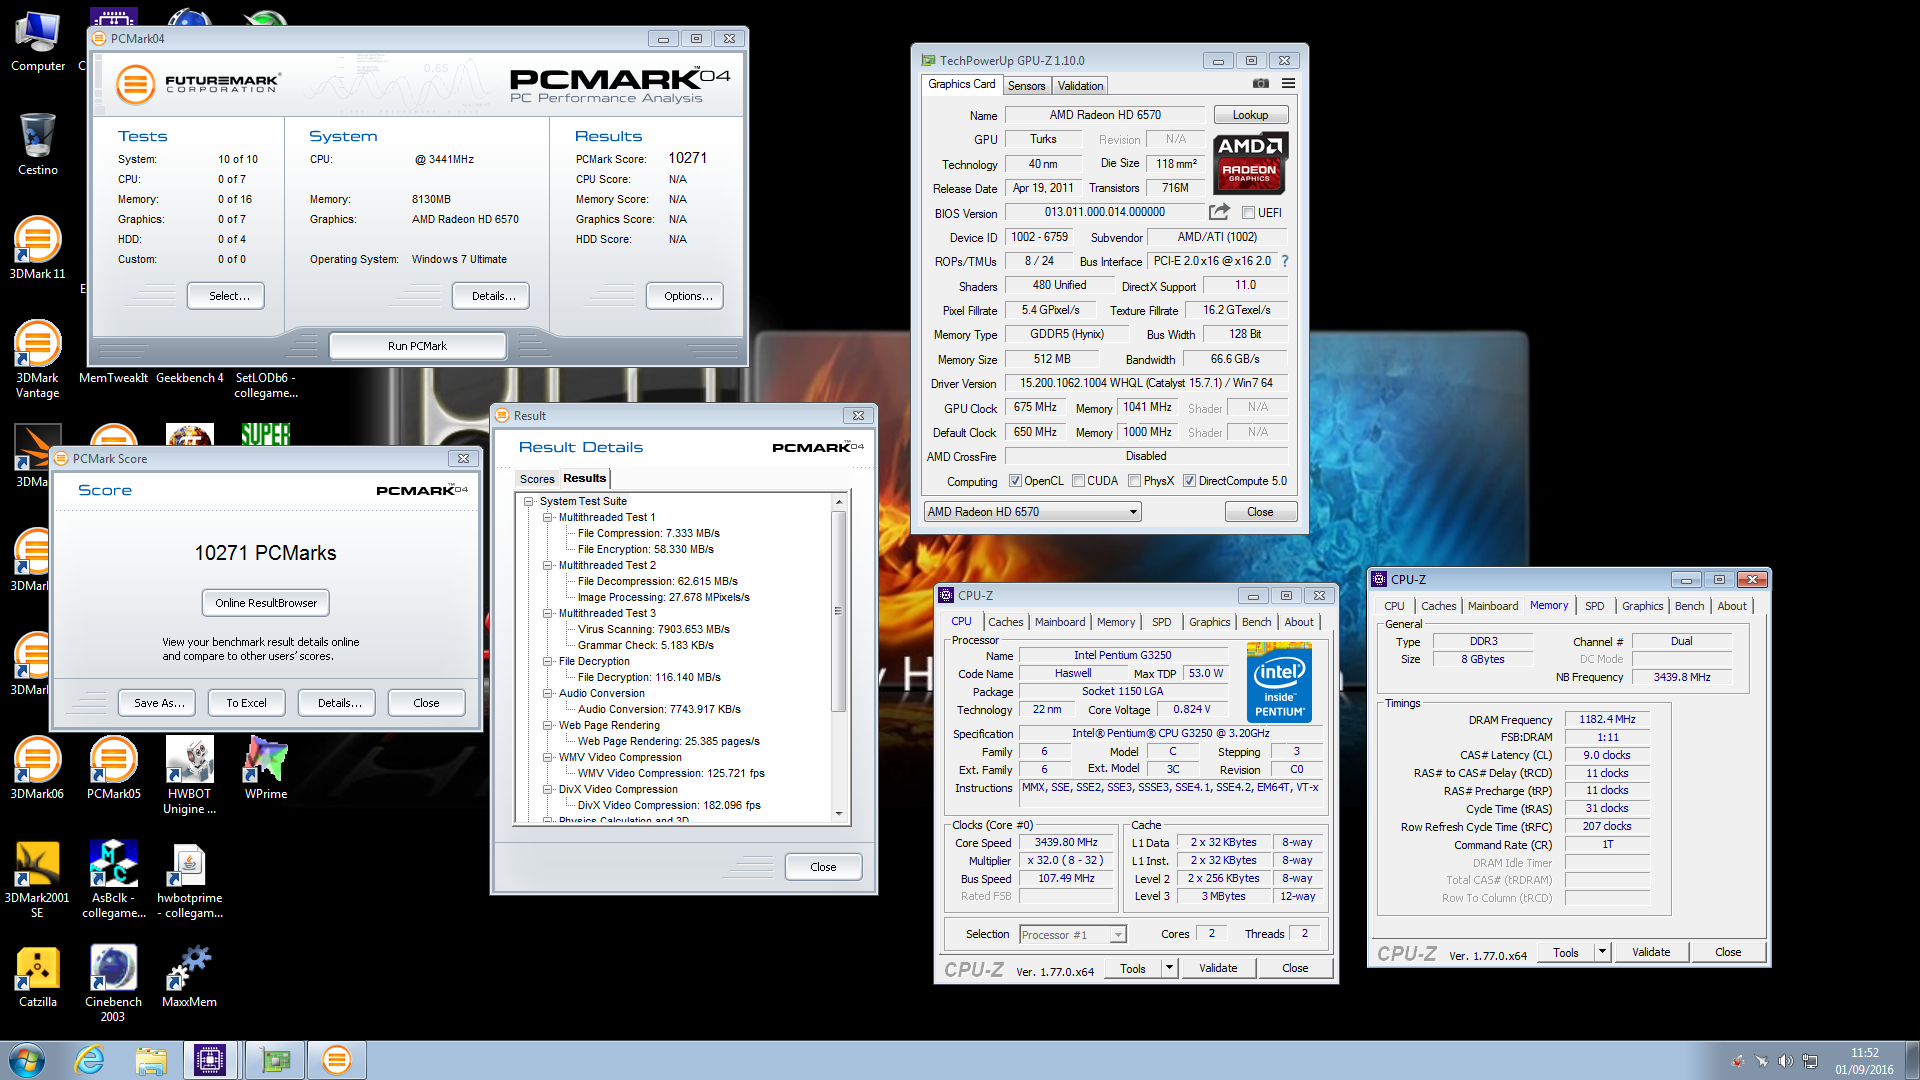Collapse Multithreaded Test 1 node
Image resolution: width=1920 pixels, height=1080 pixels.
click(548, 517)
